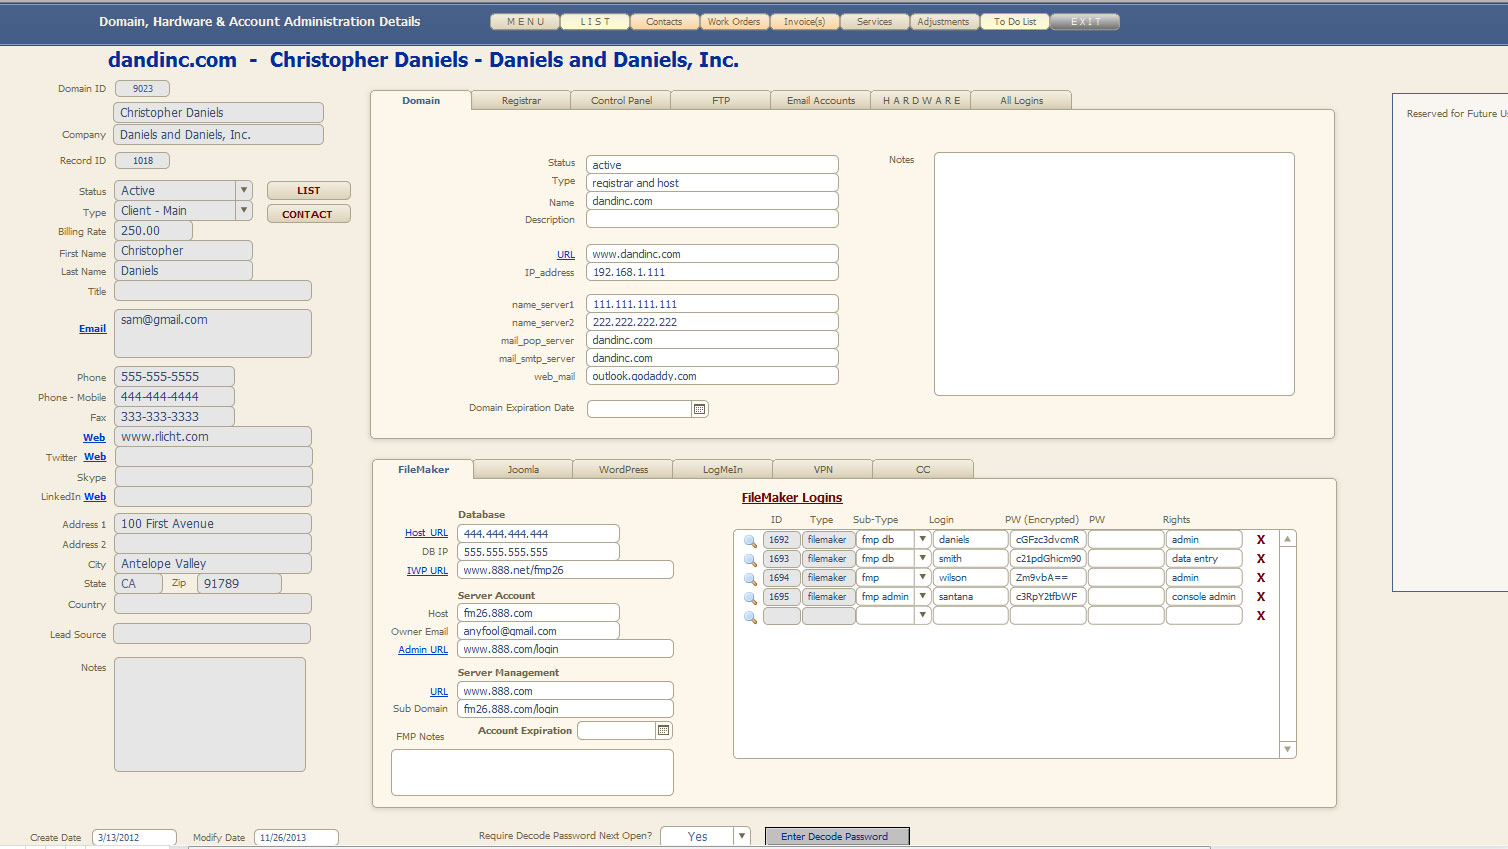
Task: Click the MENU button in header
Action: (525, 21)
